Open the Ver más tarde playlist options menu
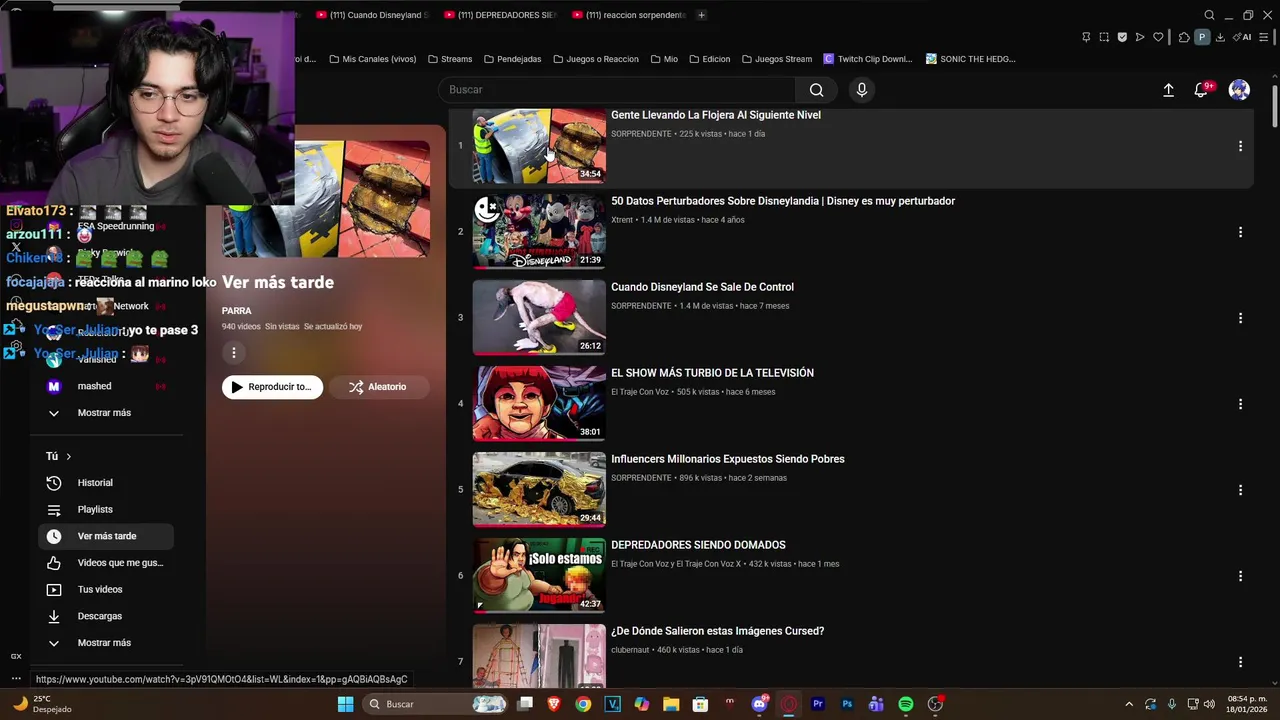Viewport: 1280px width, 720px height. (234, 352)
